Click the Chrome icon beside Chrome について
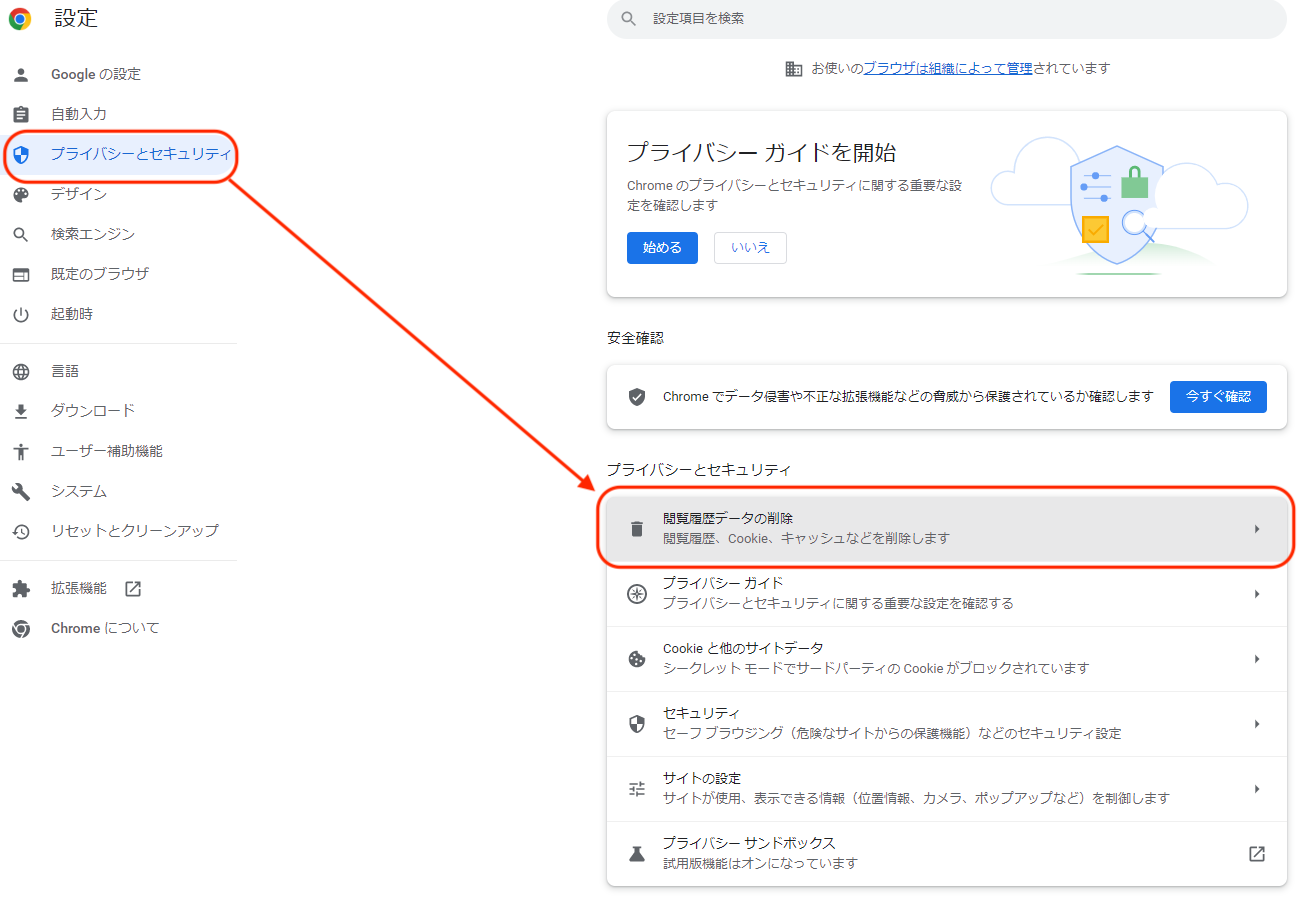The width and height of the screenshot is (1306, 908). (x=21, y=629)
